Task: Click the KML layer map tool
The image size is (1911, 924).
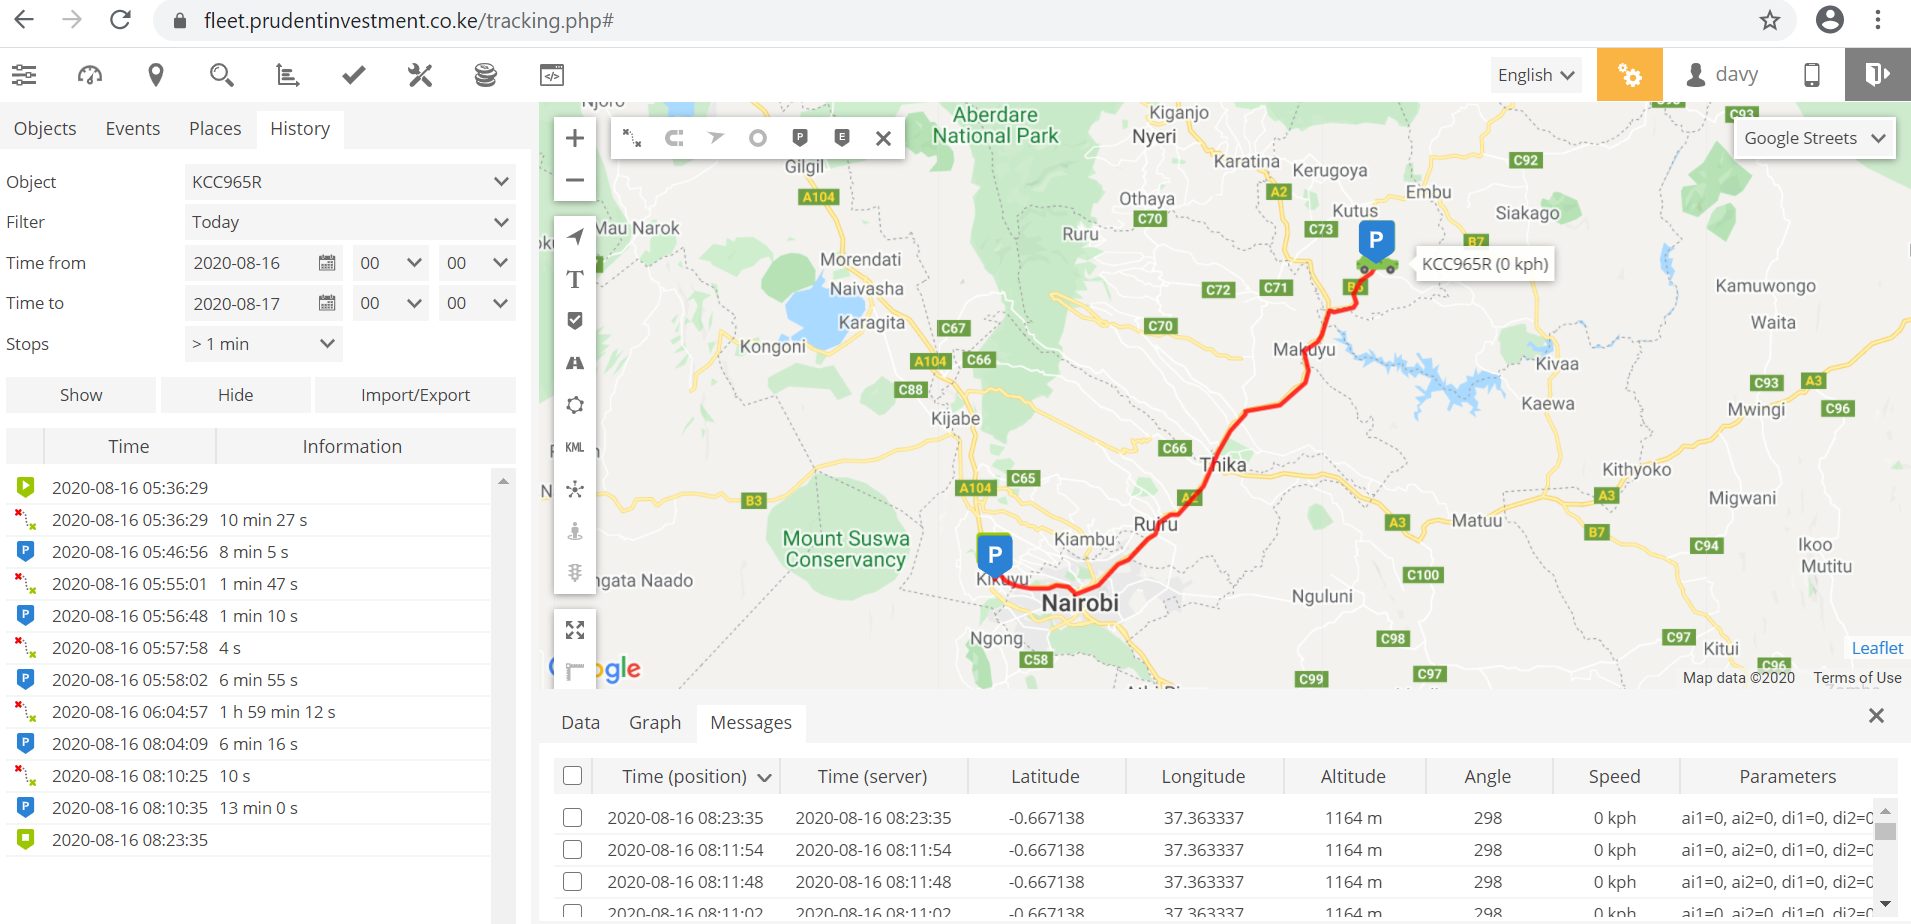Action: pos(575,447)
